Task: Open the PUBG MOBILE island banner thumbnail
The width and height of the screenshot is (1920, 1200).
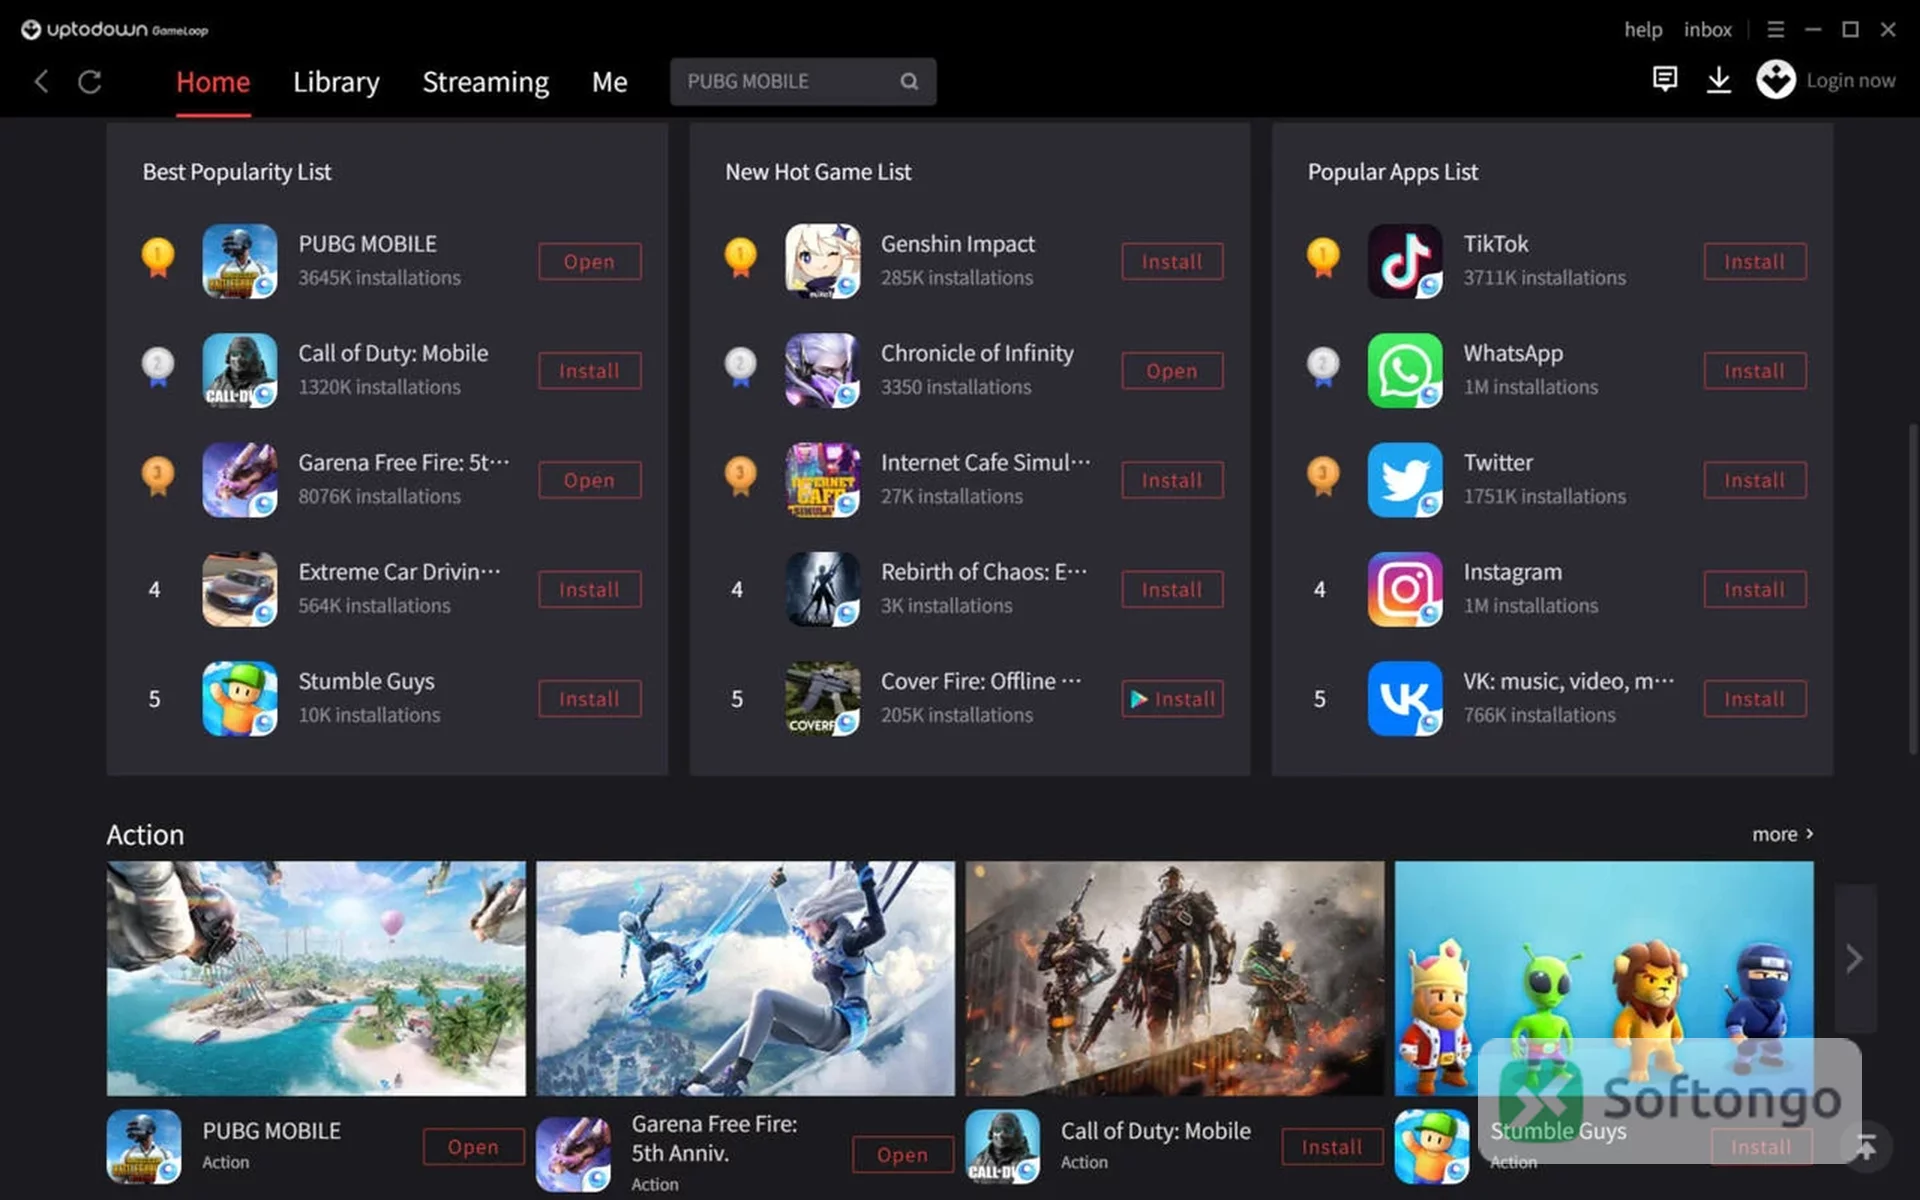Action: (316, 978)
